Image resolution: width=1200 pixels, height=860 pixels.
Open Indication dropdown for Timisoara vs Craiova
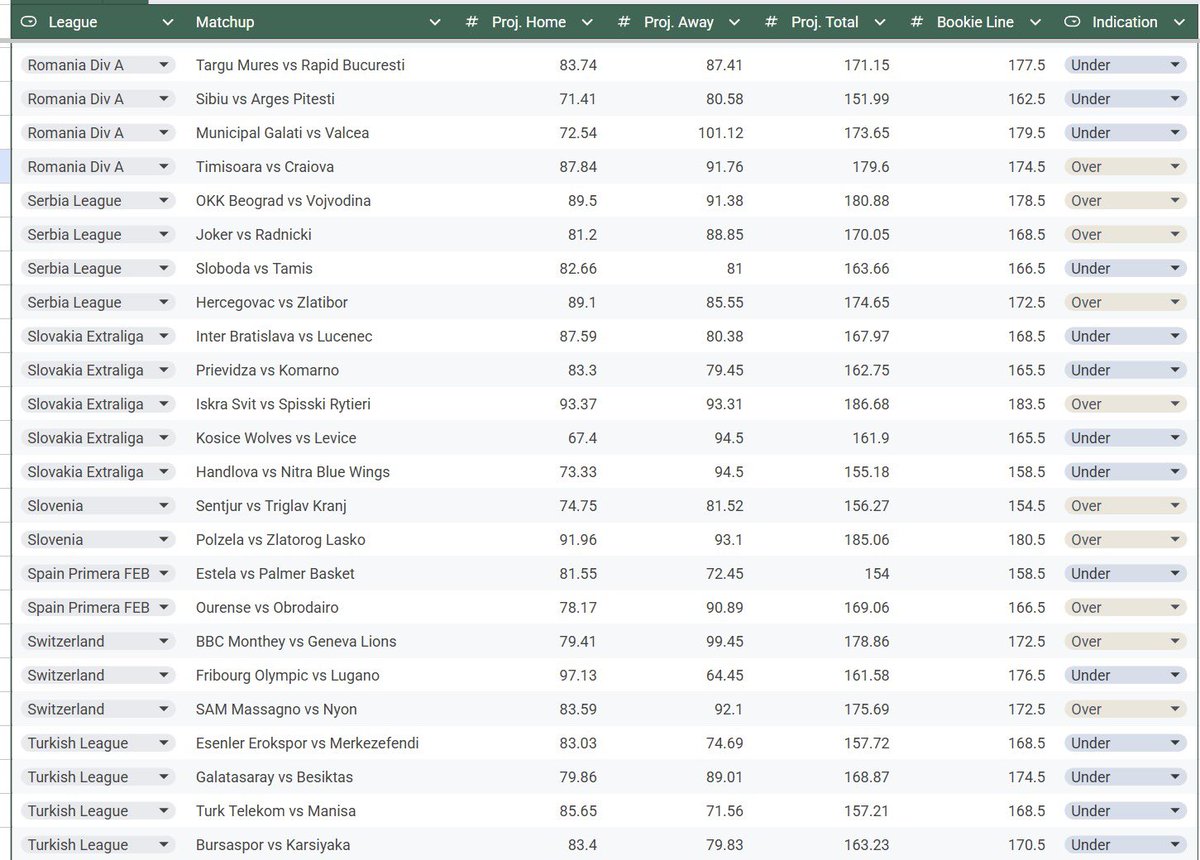[x=1175, y=167]
